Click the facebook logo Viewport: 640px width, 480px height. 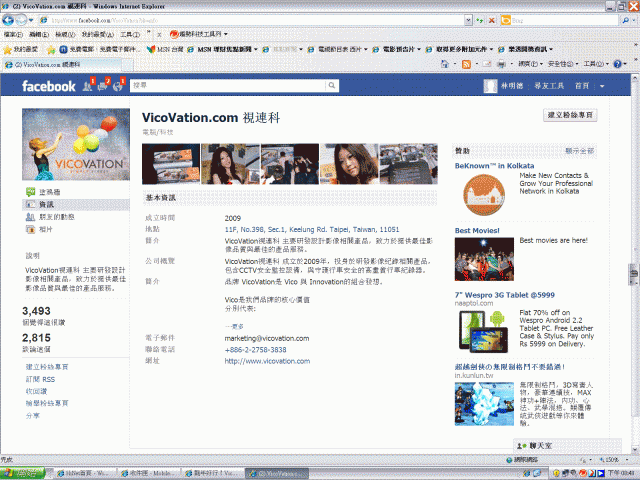click(49, 86)
